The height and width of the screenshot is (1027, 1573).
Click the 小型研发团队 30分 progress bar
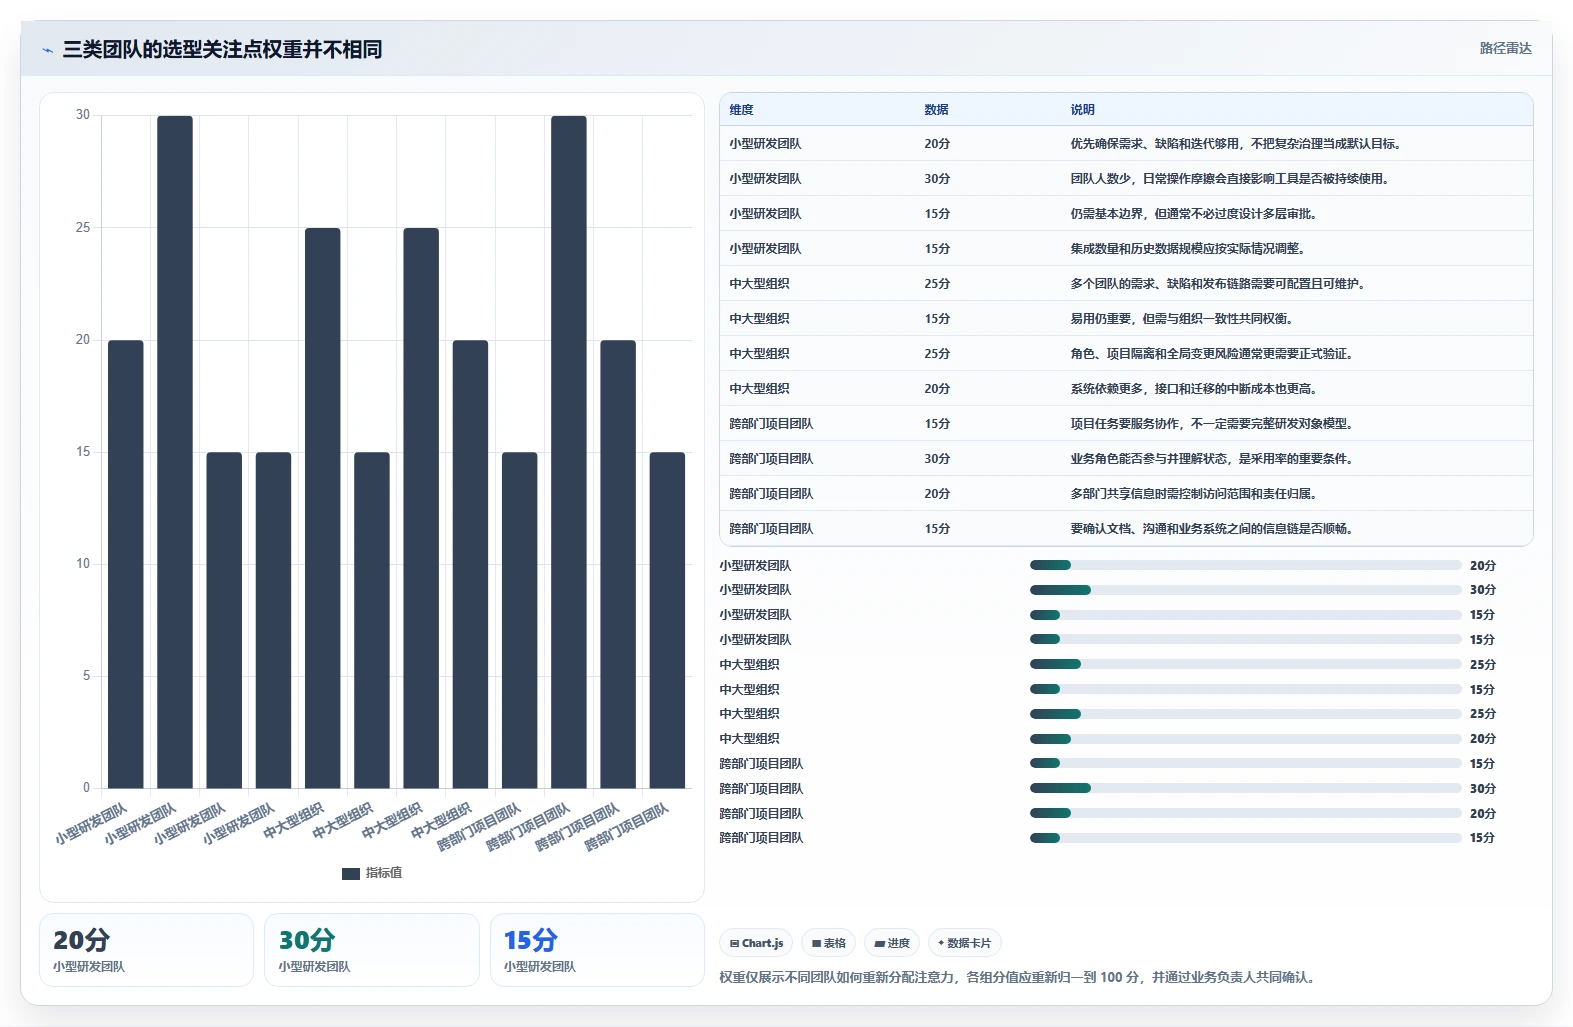[x=1245, y=590]
